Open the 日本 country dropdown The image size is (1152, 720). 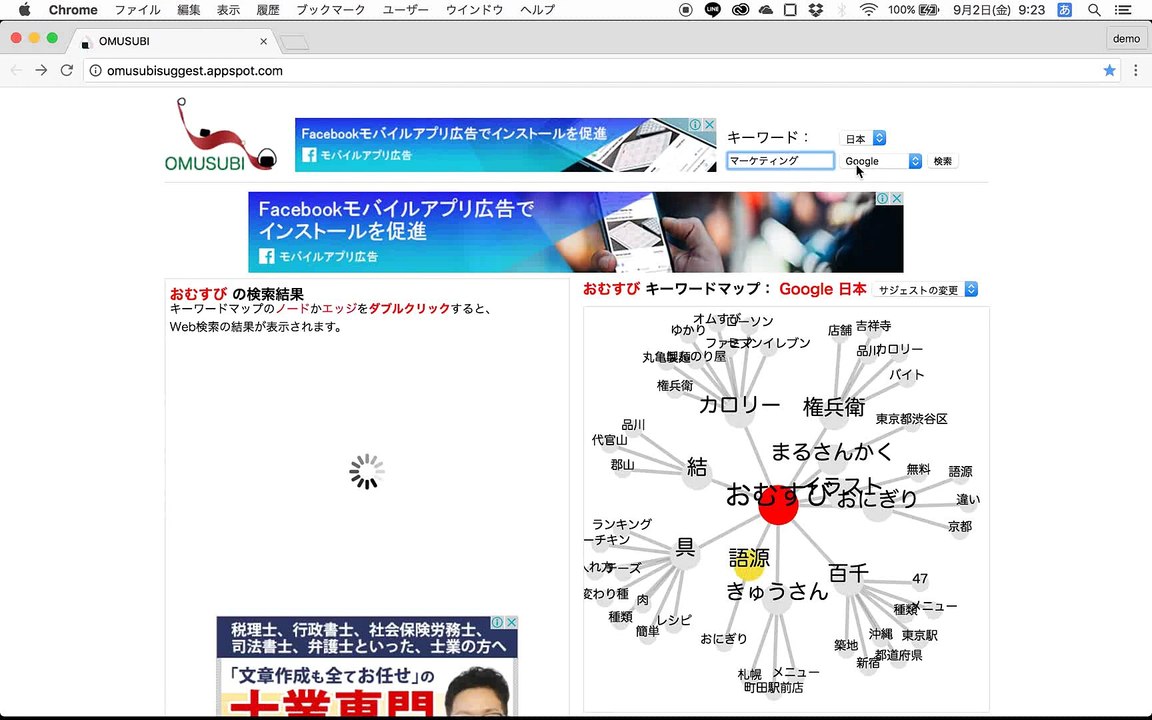(x=863, y=138)
